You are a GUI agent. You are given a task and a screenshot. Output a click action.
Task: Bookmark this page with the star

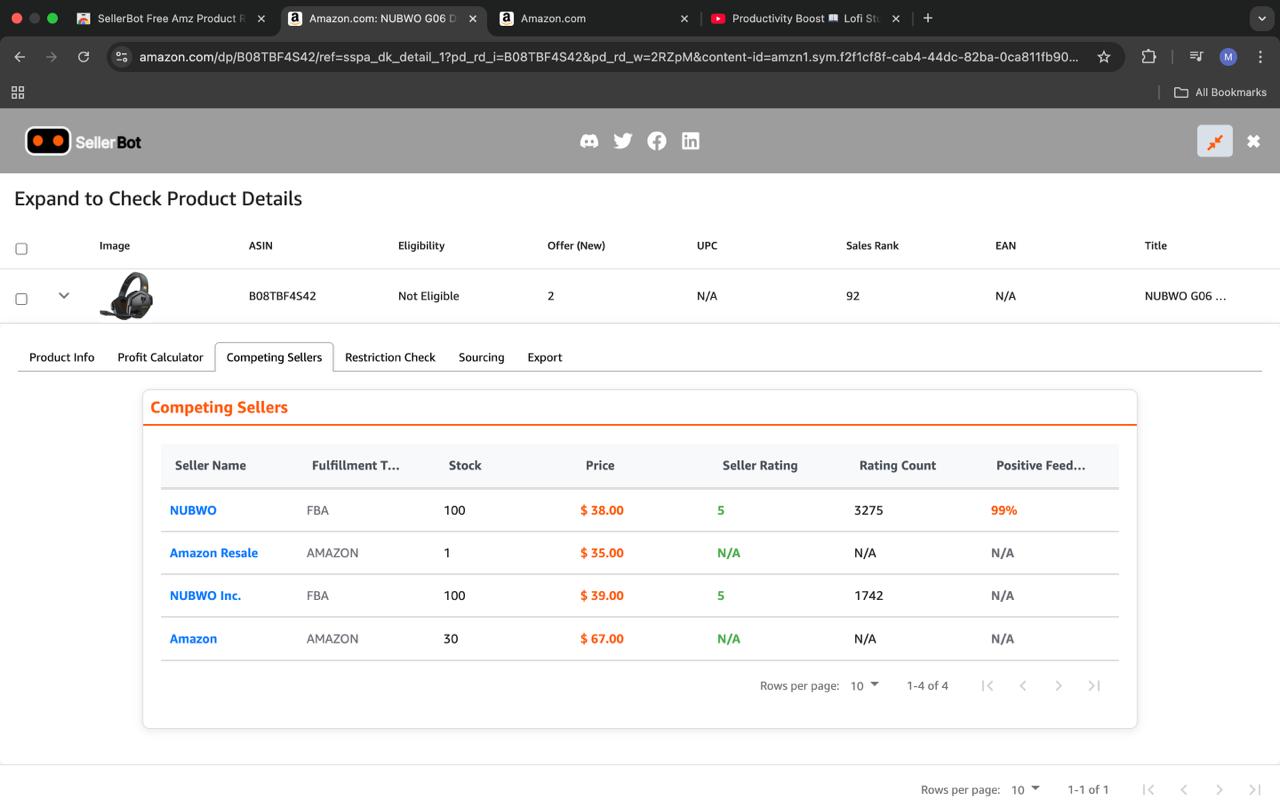[x=1104, y=57]
